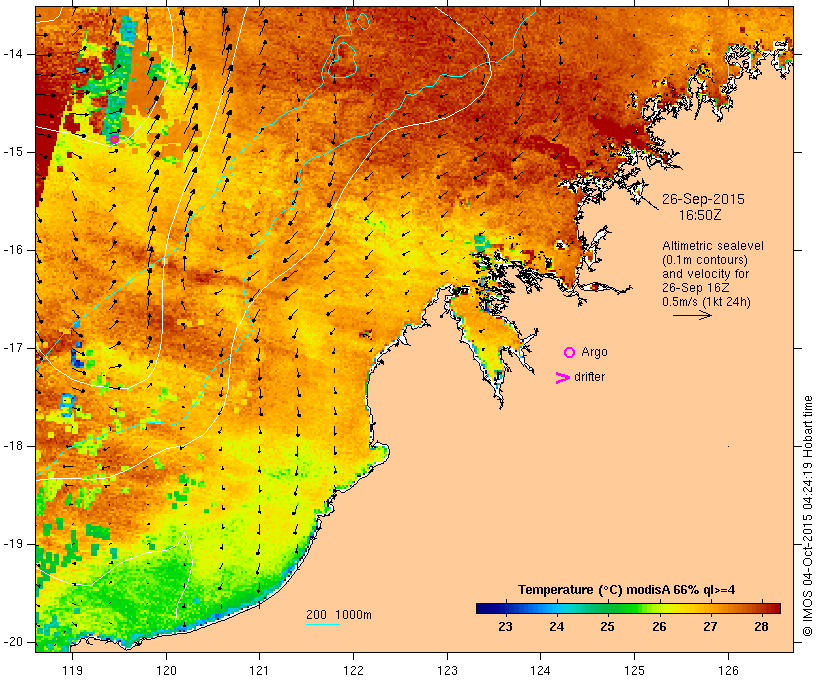Click the longitude label '122'
This screenshot has height=680, width=820.
[354, 670]
